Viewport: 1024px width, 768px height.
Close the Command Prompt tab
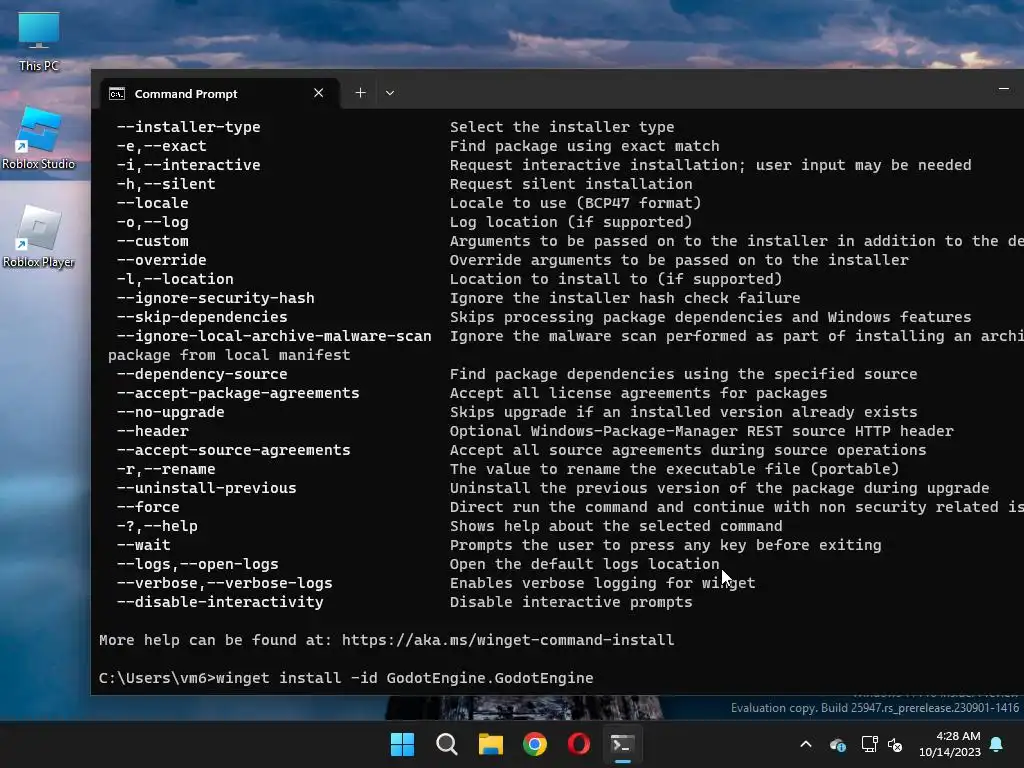coord(319,93)
